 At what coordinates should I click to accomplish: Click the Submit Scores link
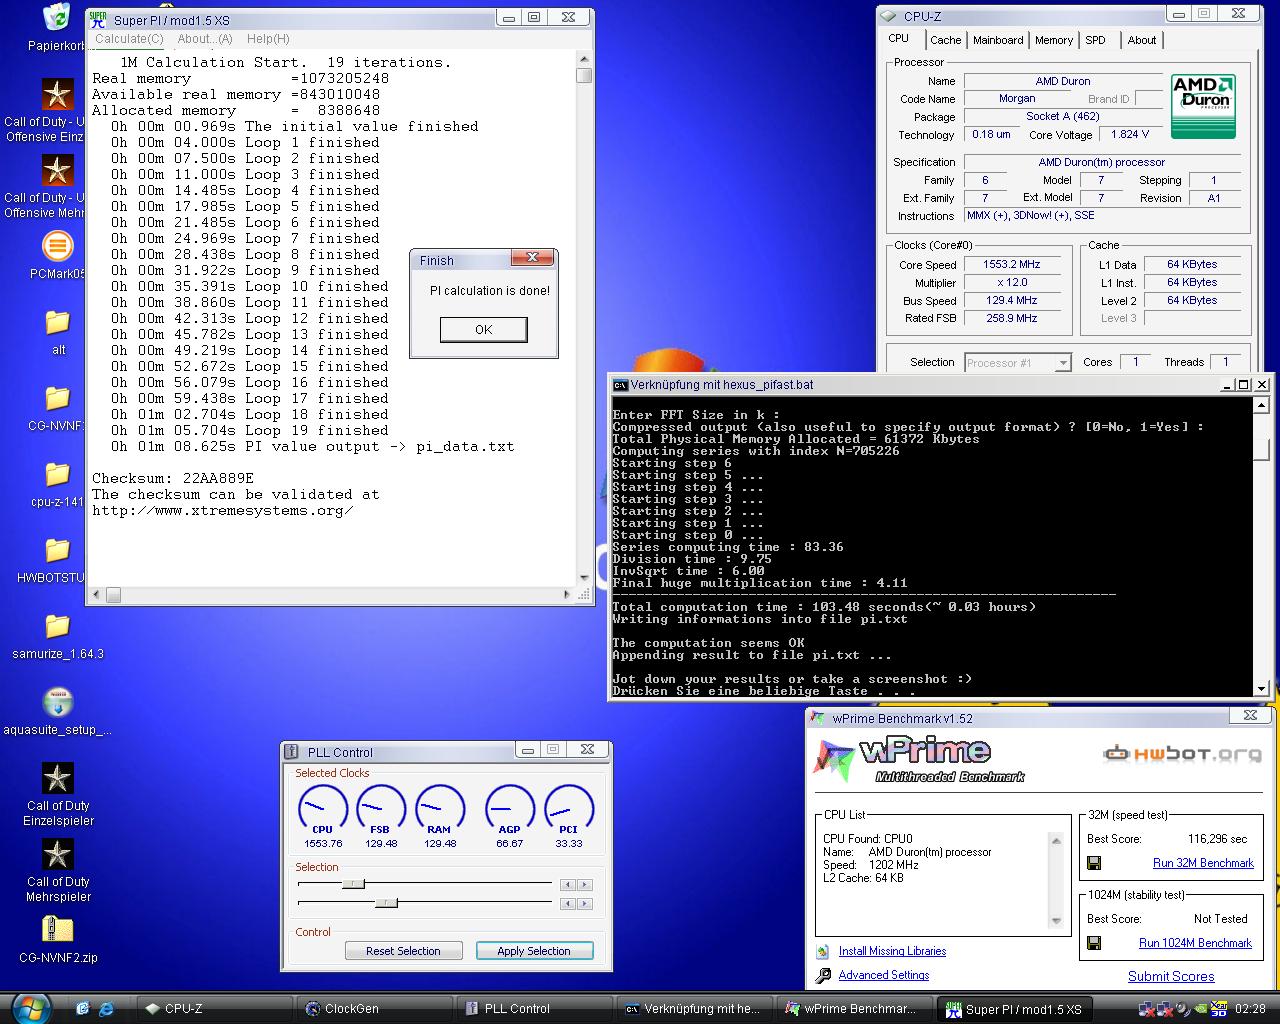click(x=1171, y=977)
